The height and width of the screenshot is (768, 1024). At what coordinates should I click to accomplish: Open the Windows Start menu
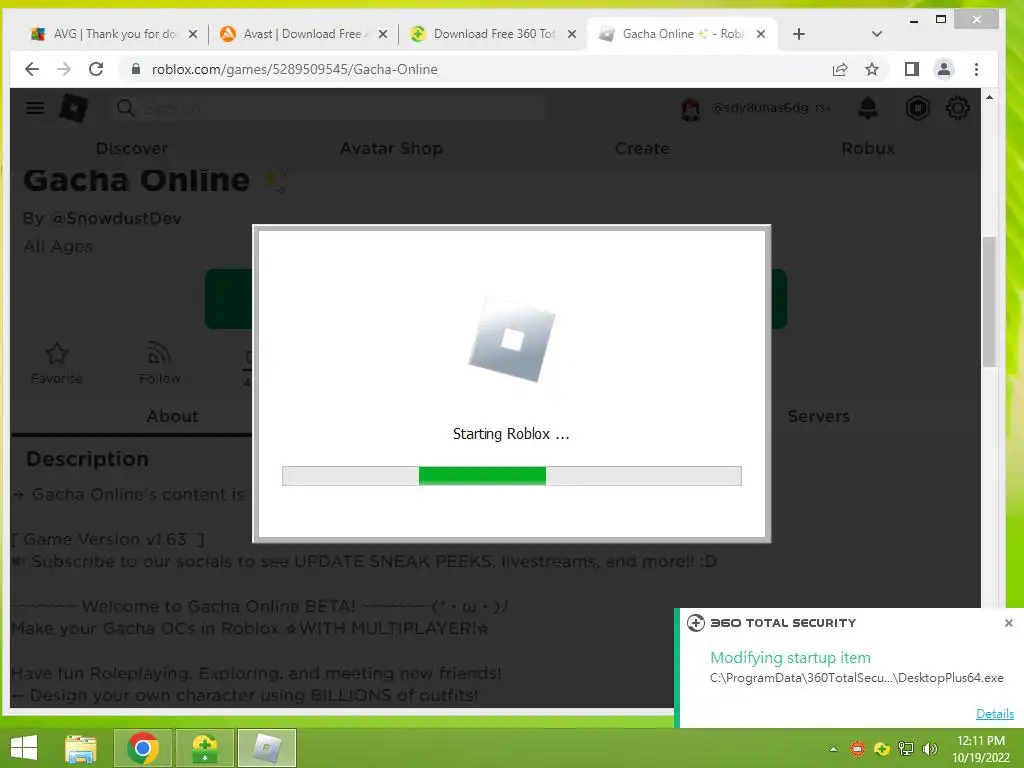[24, 748]
